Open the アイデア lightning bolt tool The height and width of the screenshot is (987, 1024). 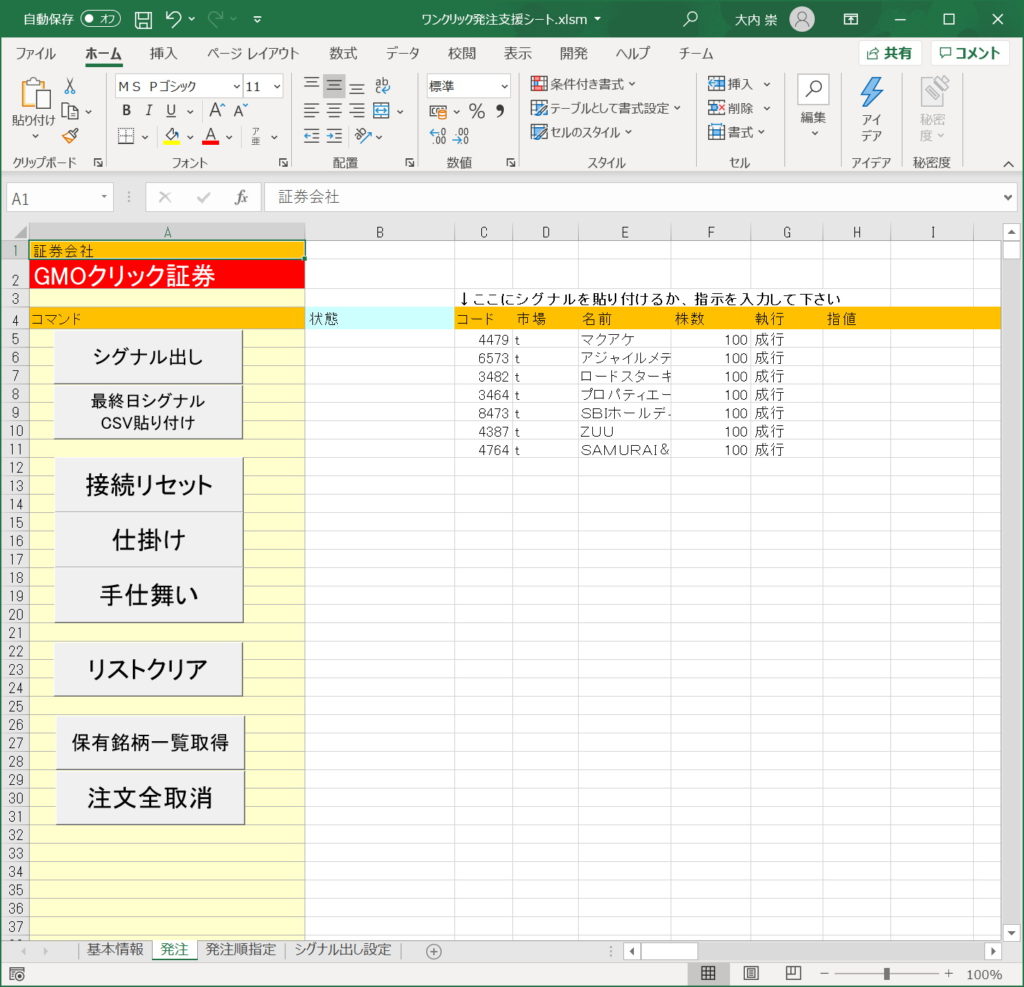click(x=871, y=109)
